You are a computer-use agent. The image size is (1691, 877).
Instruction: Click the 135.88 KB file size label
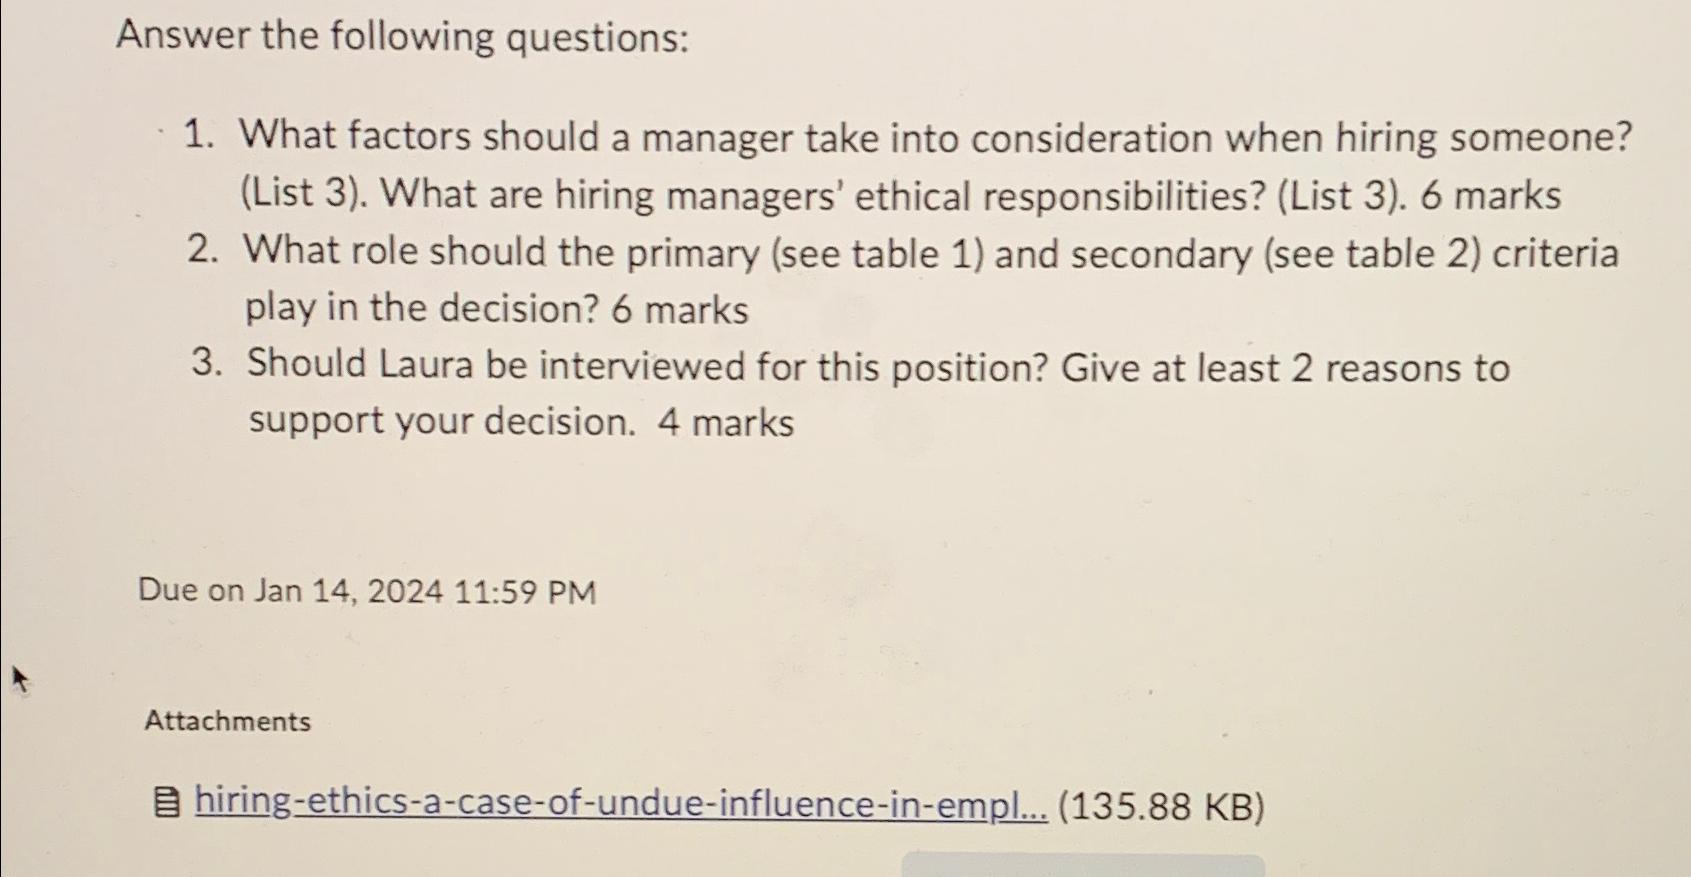1162,806
